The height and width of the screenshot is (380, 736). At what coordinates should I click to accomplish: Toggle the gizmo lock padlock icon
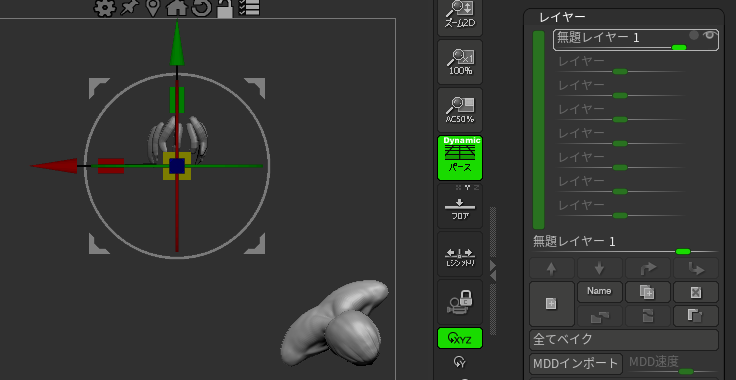pos(224,9)
